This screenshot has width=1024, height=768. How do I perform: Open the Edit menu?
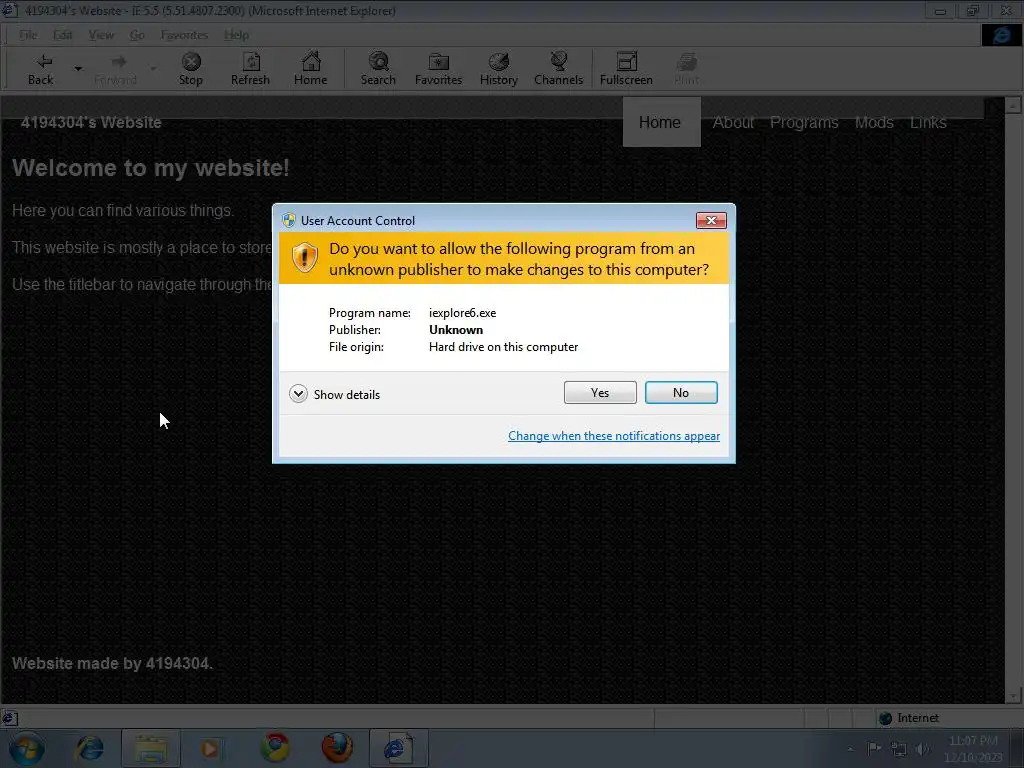point(63,35)
